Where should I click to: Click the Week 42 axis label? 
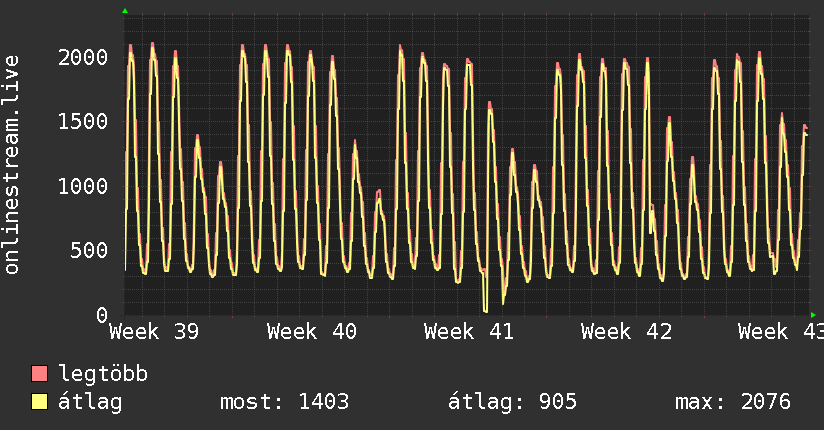pos(626,332)
